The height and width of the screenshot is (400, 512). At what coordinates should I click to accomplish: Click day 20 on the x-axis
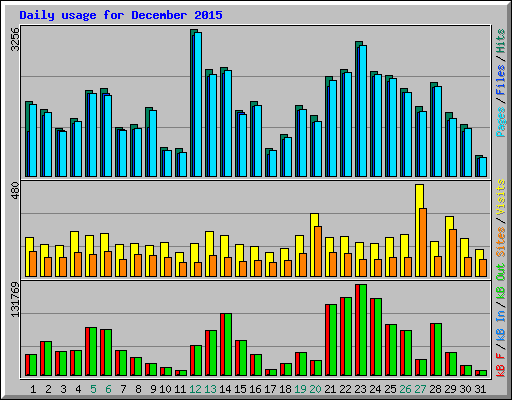point(316,389)
